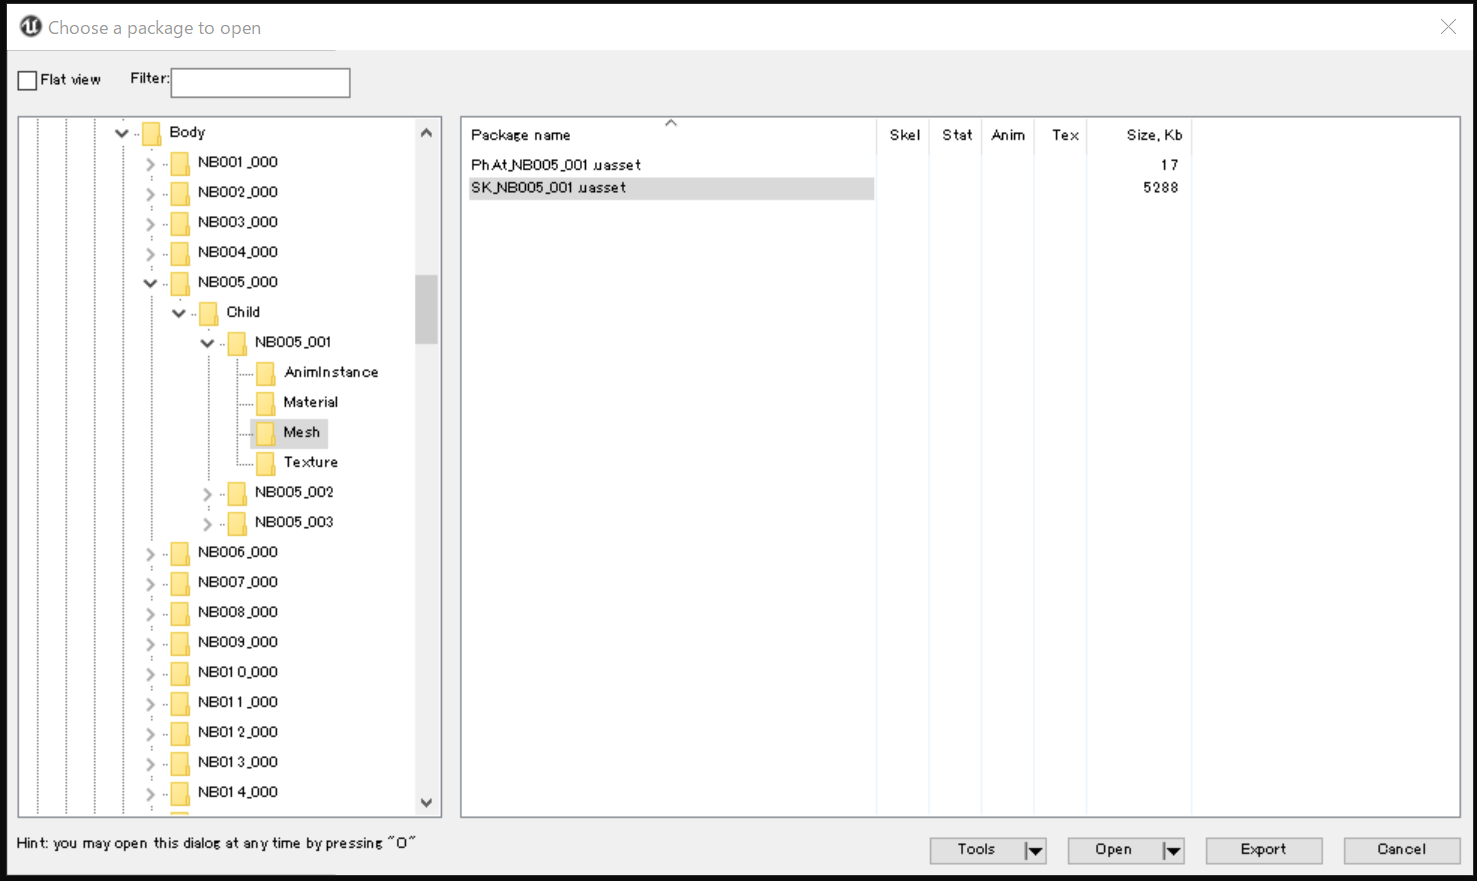This screenshot has width=1477, height=881.
Task: Select the NB008_000 folder icon
Action: tap(180, 613)
